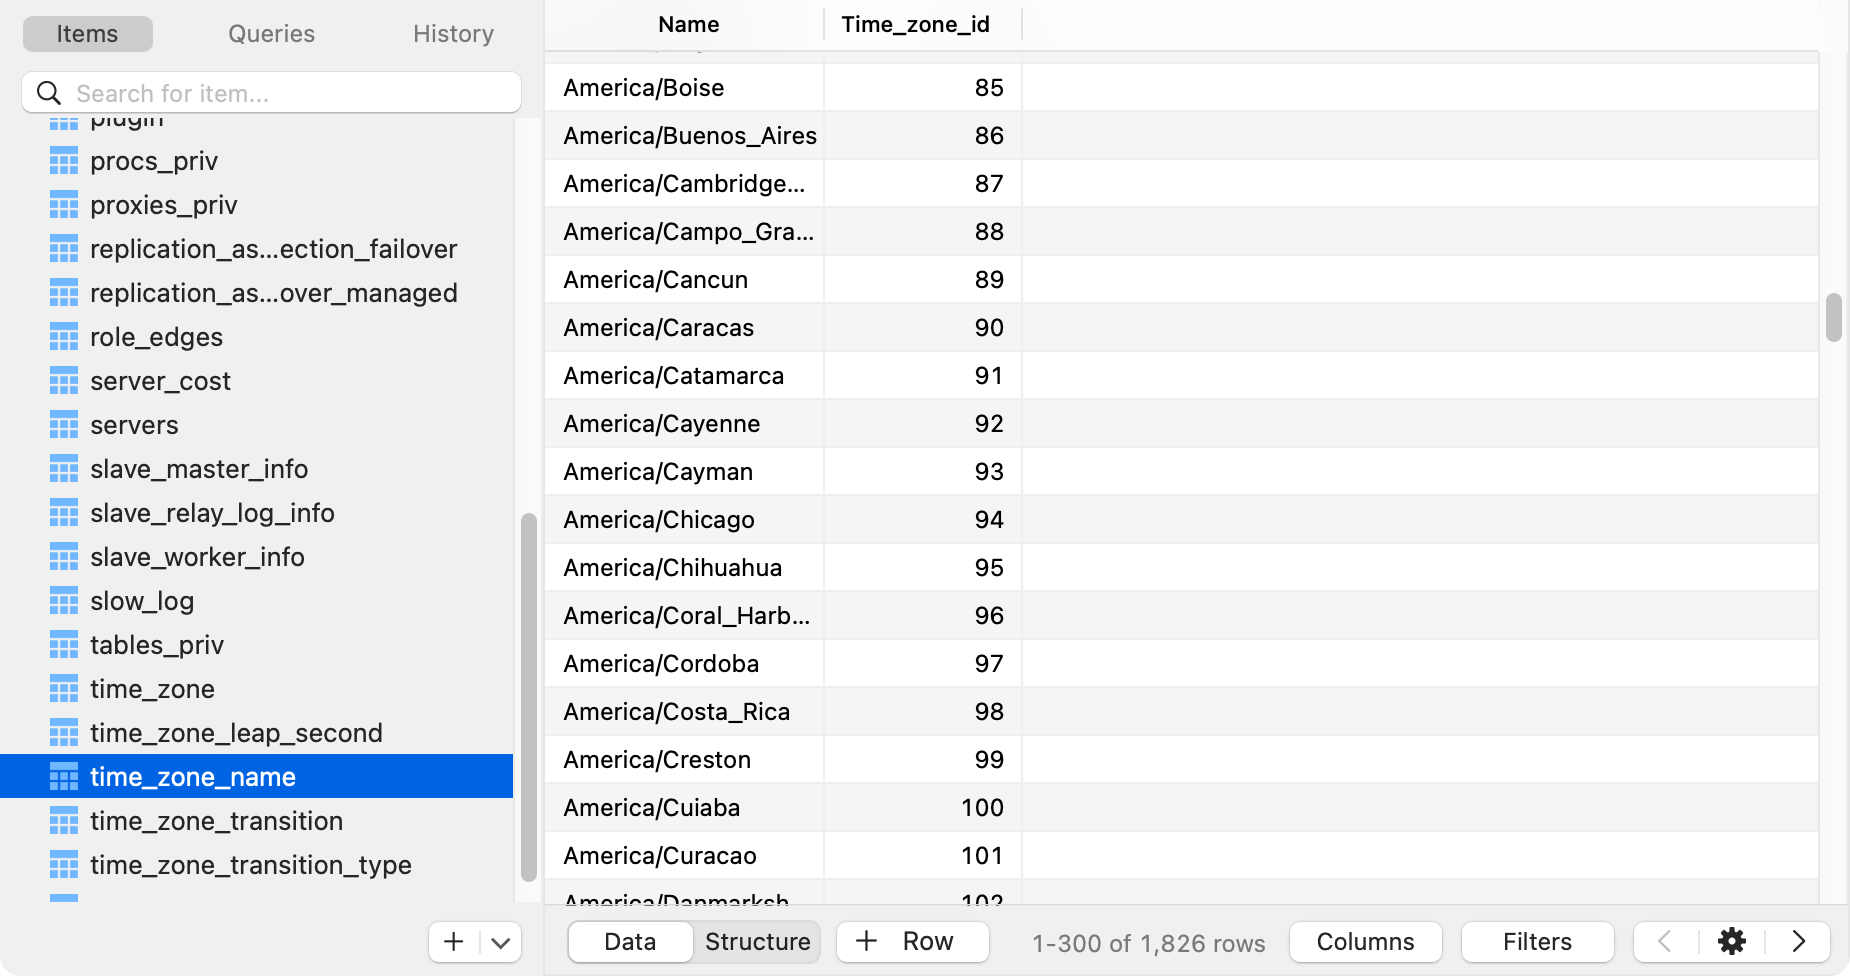The image size is (1850, 976).
Task: Click the table icon beside time_zone_transition_type
Action: tap(64, 865)
